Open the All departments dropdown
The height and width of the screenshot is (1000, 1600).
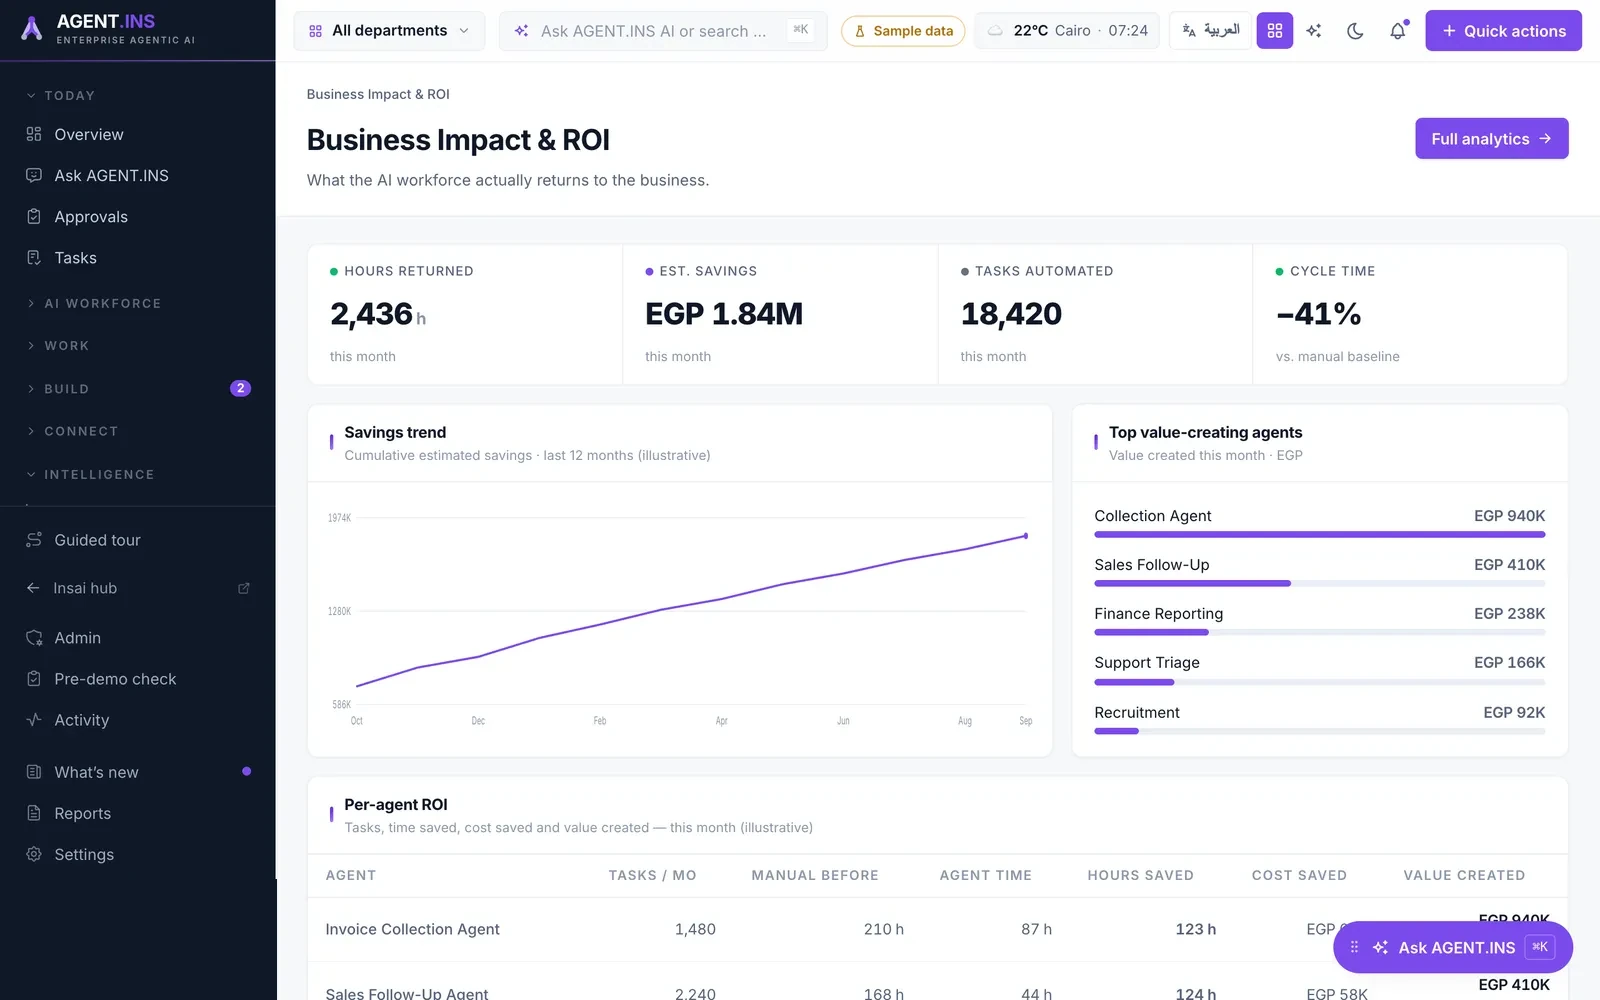(x=389, y=31)
